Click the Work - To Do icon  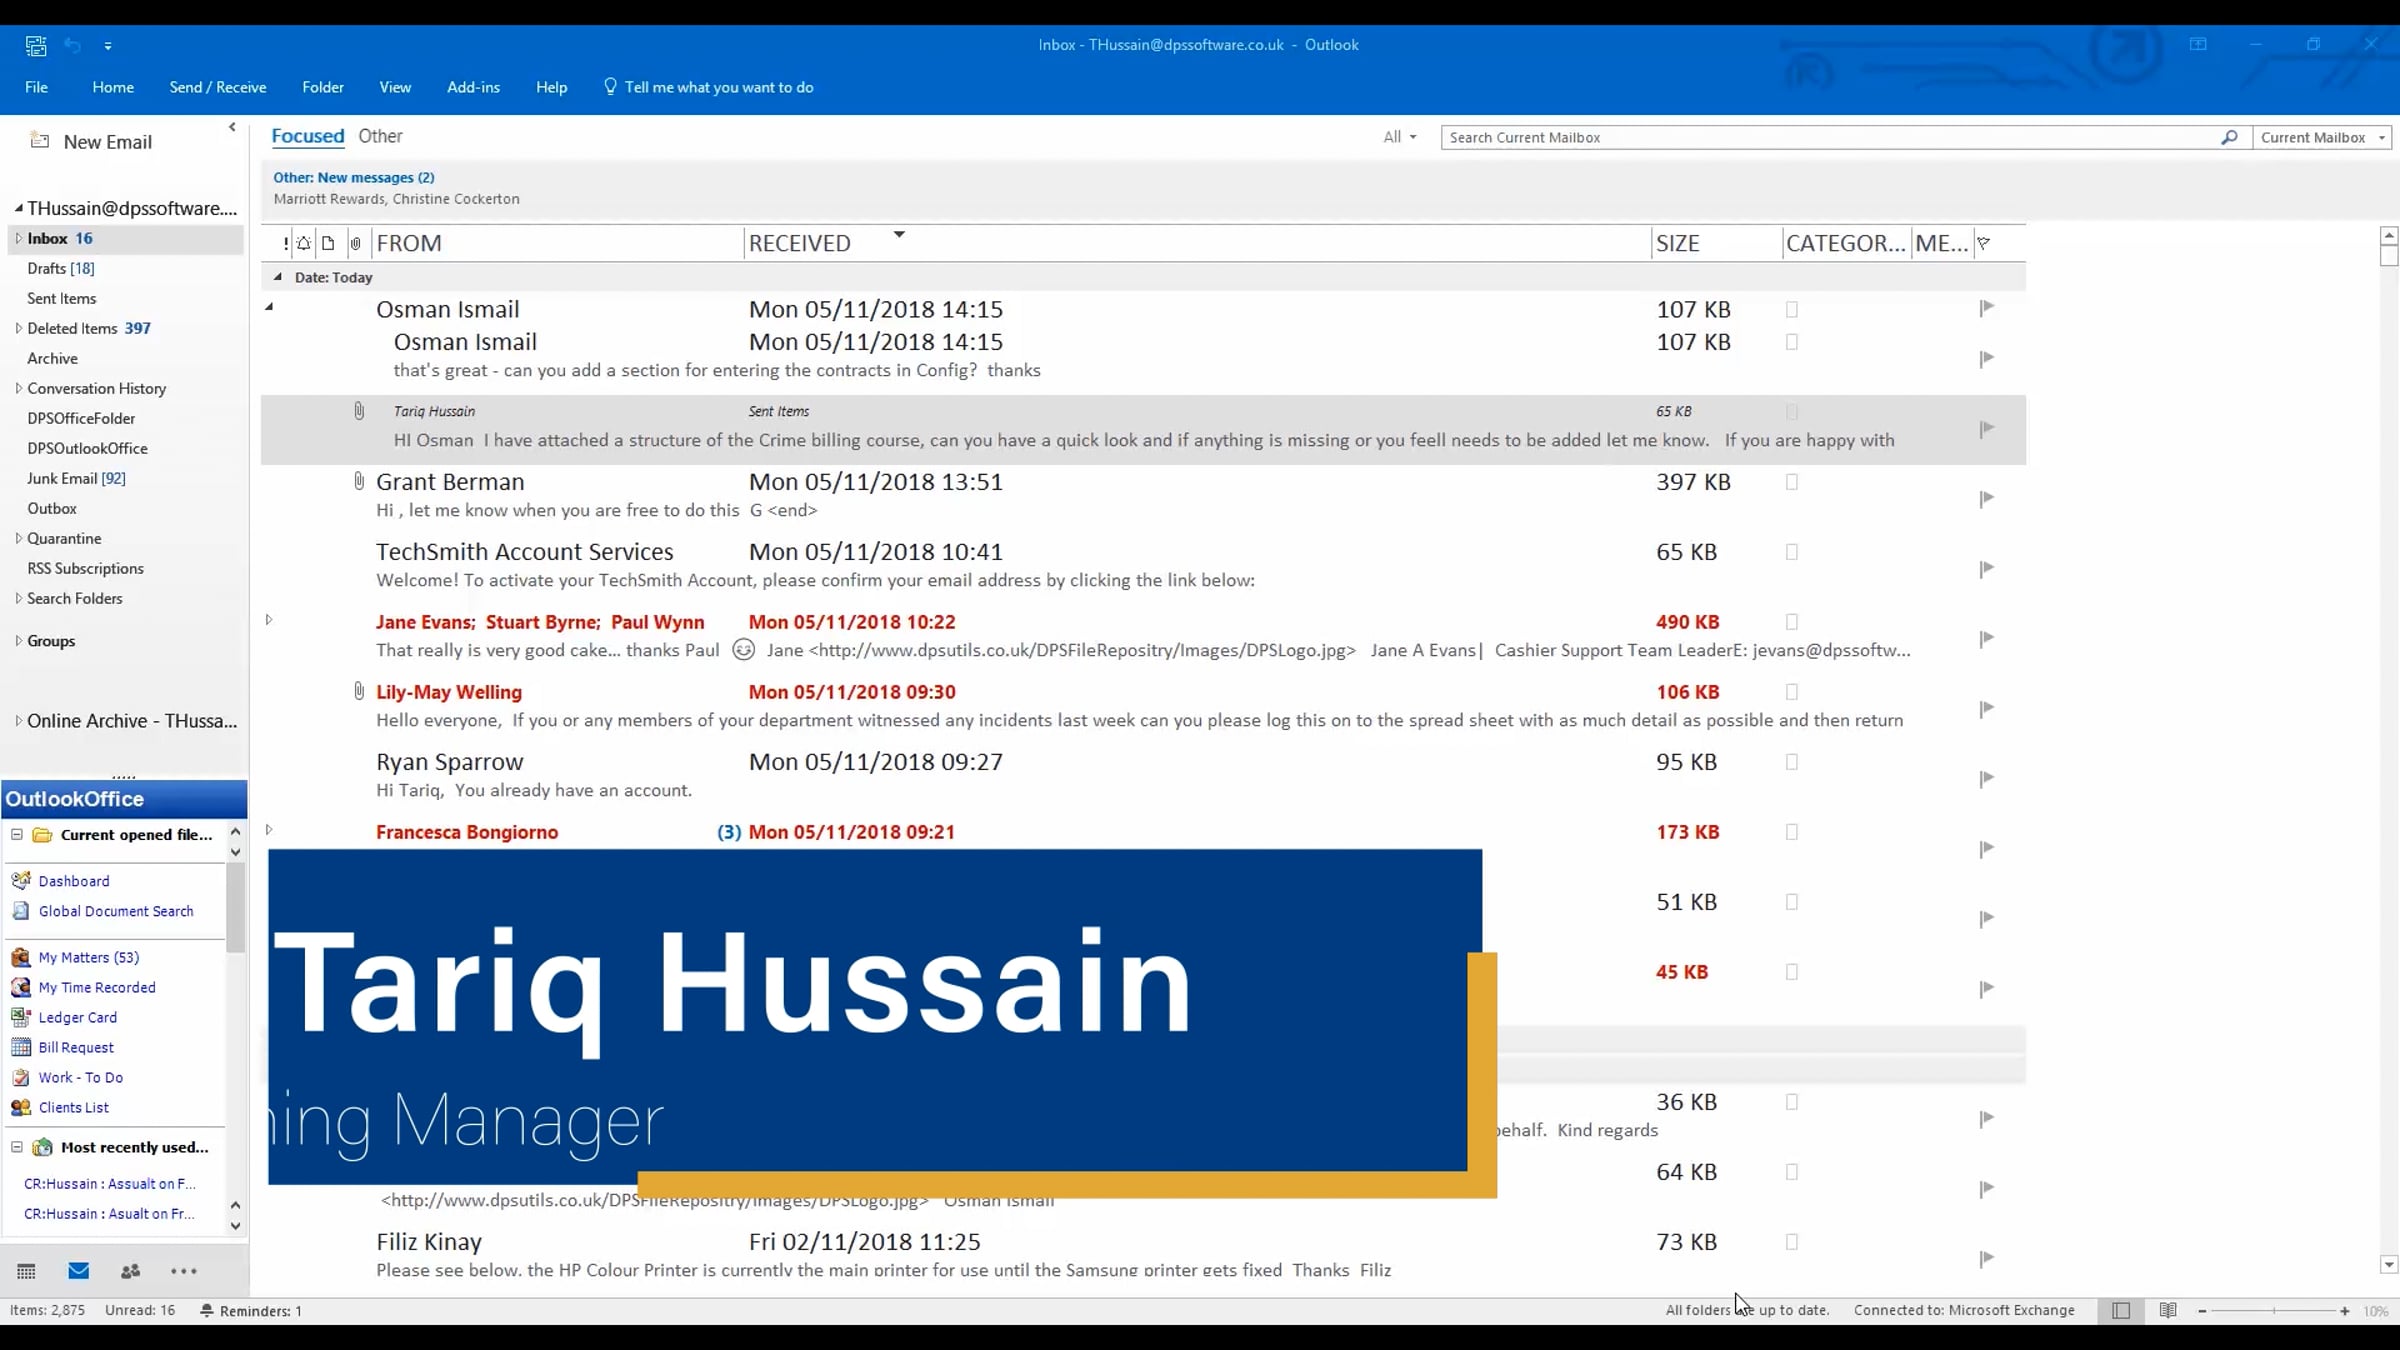click(21, 1077)
